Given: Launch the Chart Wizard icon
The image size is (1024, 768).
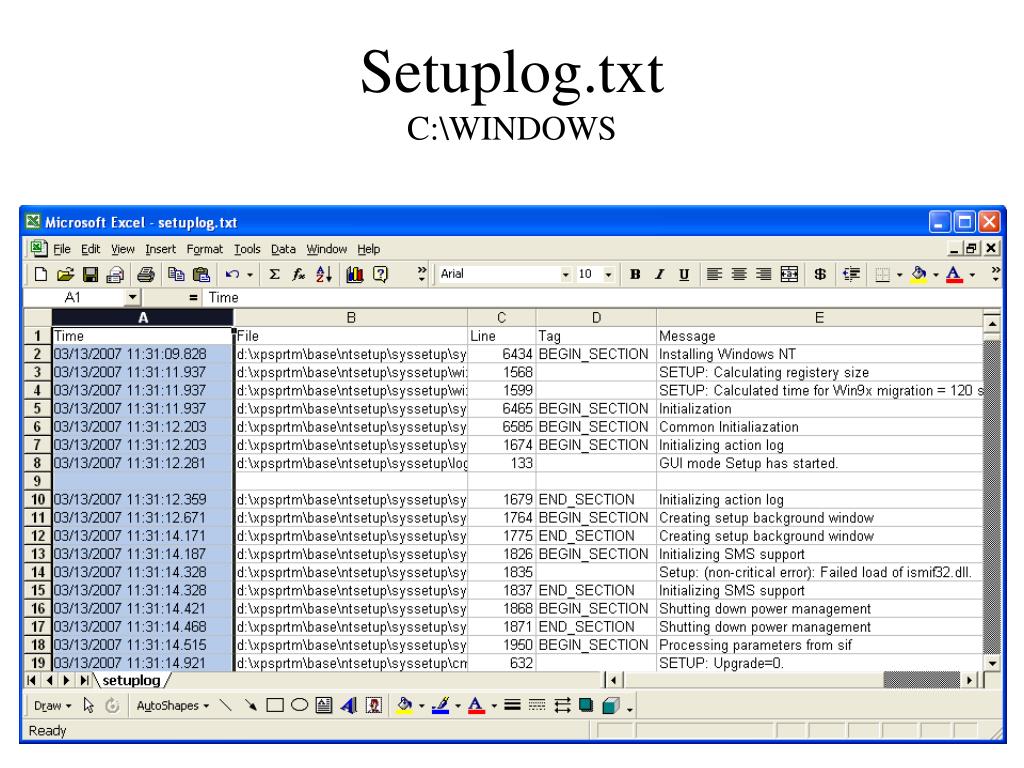Looking at the screenshot, I should [x=355, y=274].
